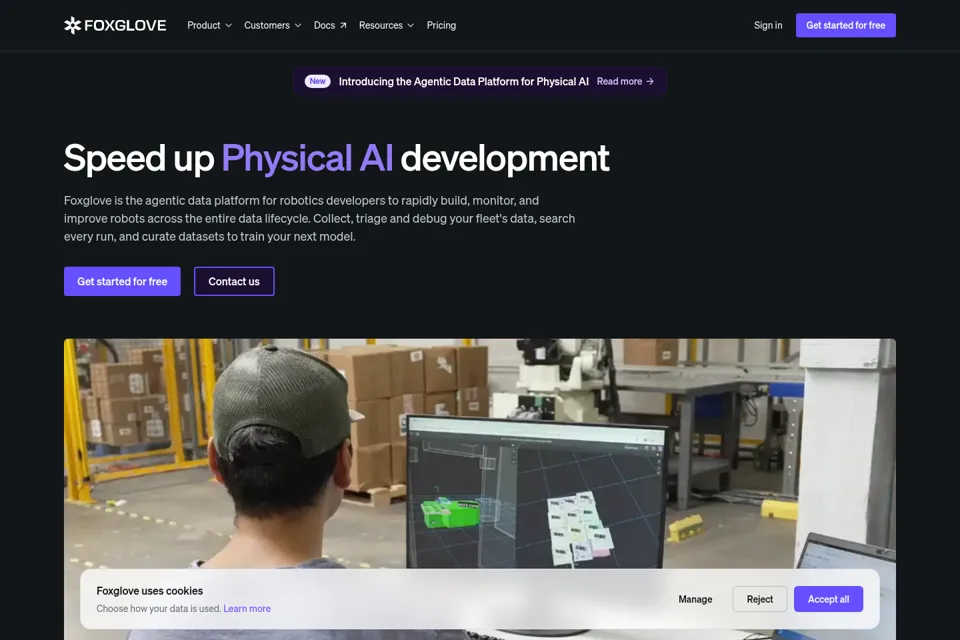Click hero Get started for free button
This screenshot has height=640, width=960.
(122, 281)
